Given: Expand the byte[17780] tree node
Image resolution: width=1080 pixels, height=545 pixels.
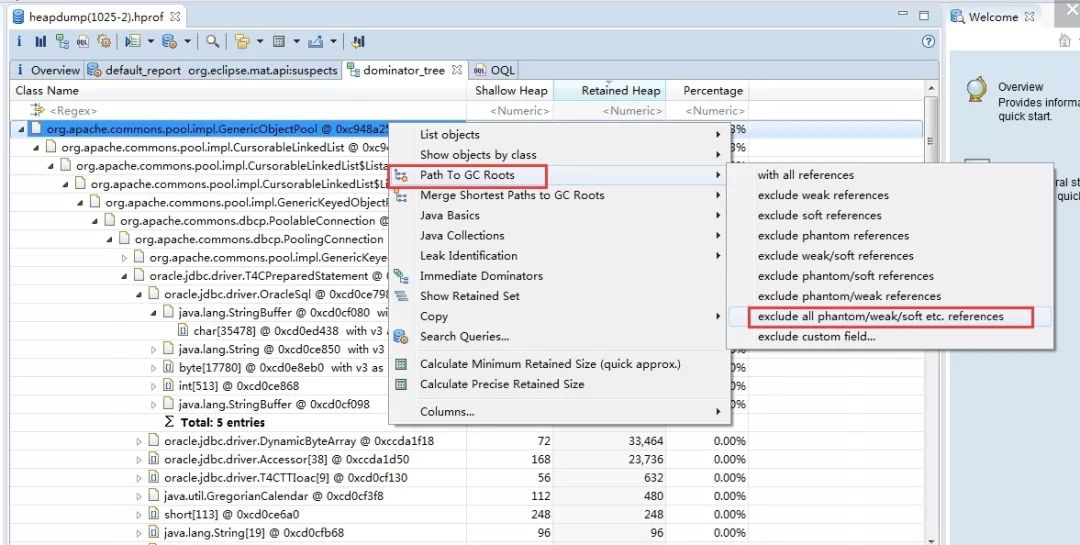Looking at the screenshot, I should (x=154, y=368).
